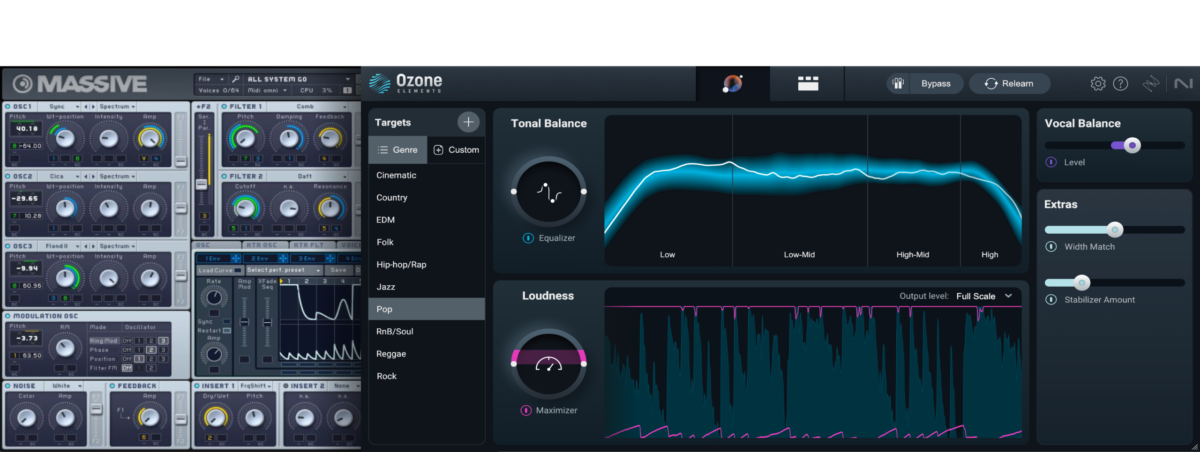Click the Load Curve icon in Massive
1200x452 pixels.
click(238, 270)
